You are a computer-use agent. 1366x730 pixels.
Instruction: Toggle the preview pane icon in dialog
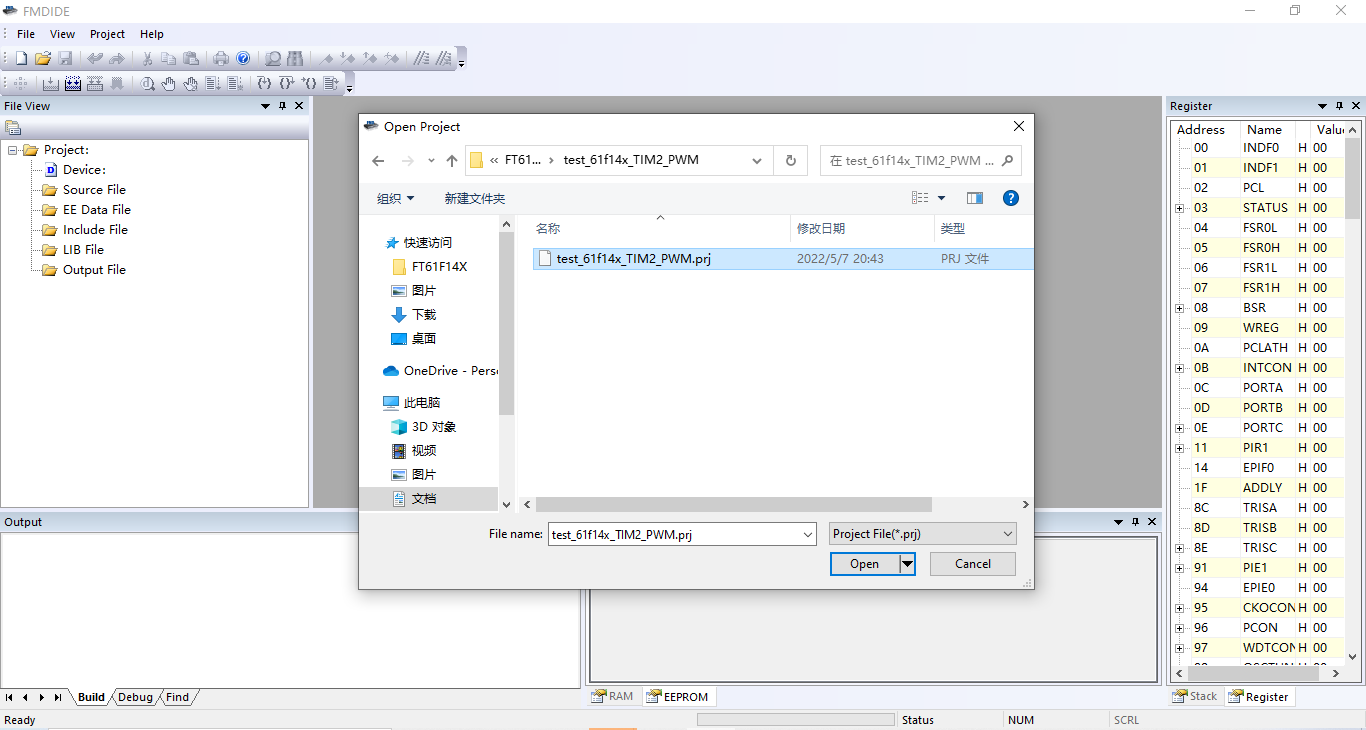975,198
